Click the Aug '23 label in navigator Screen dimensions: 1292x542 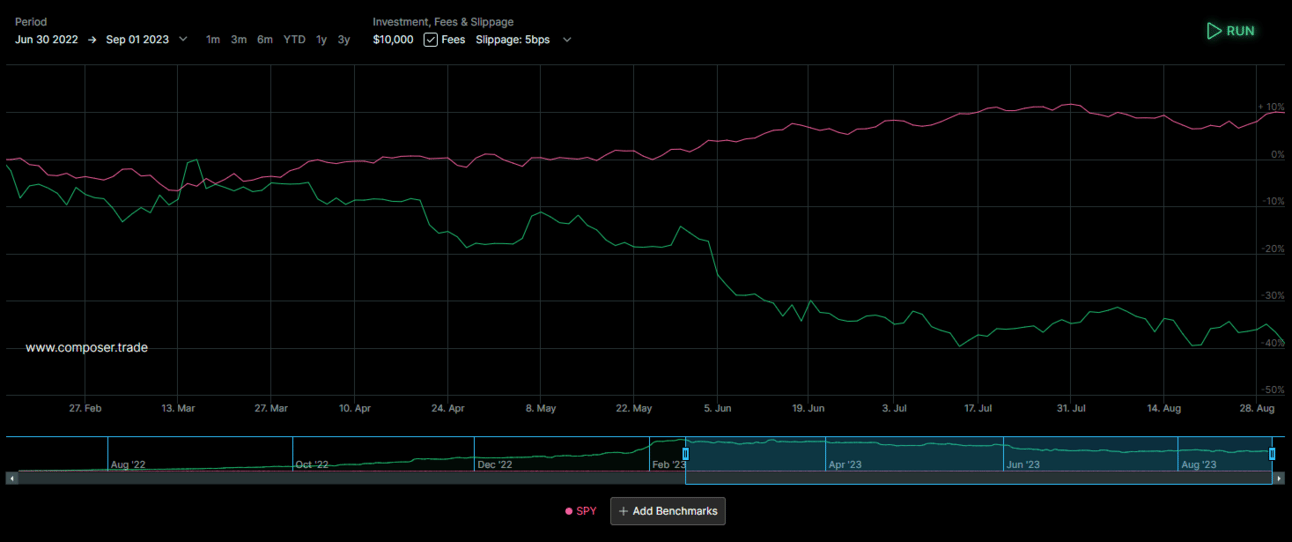tap(1199, 465)
